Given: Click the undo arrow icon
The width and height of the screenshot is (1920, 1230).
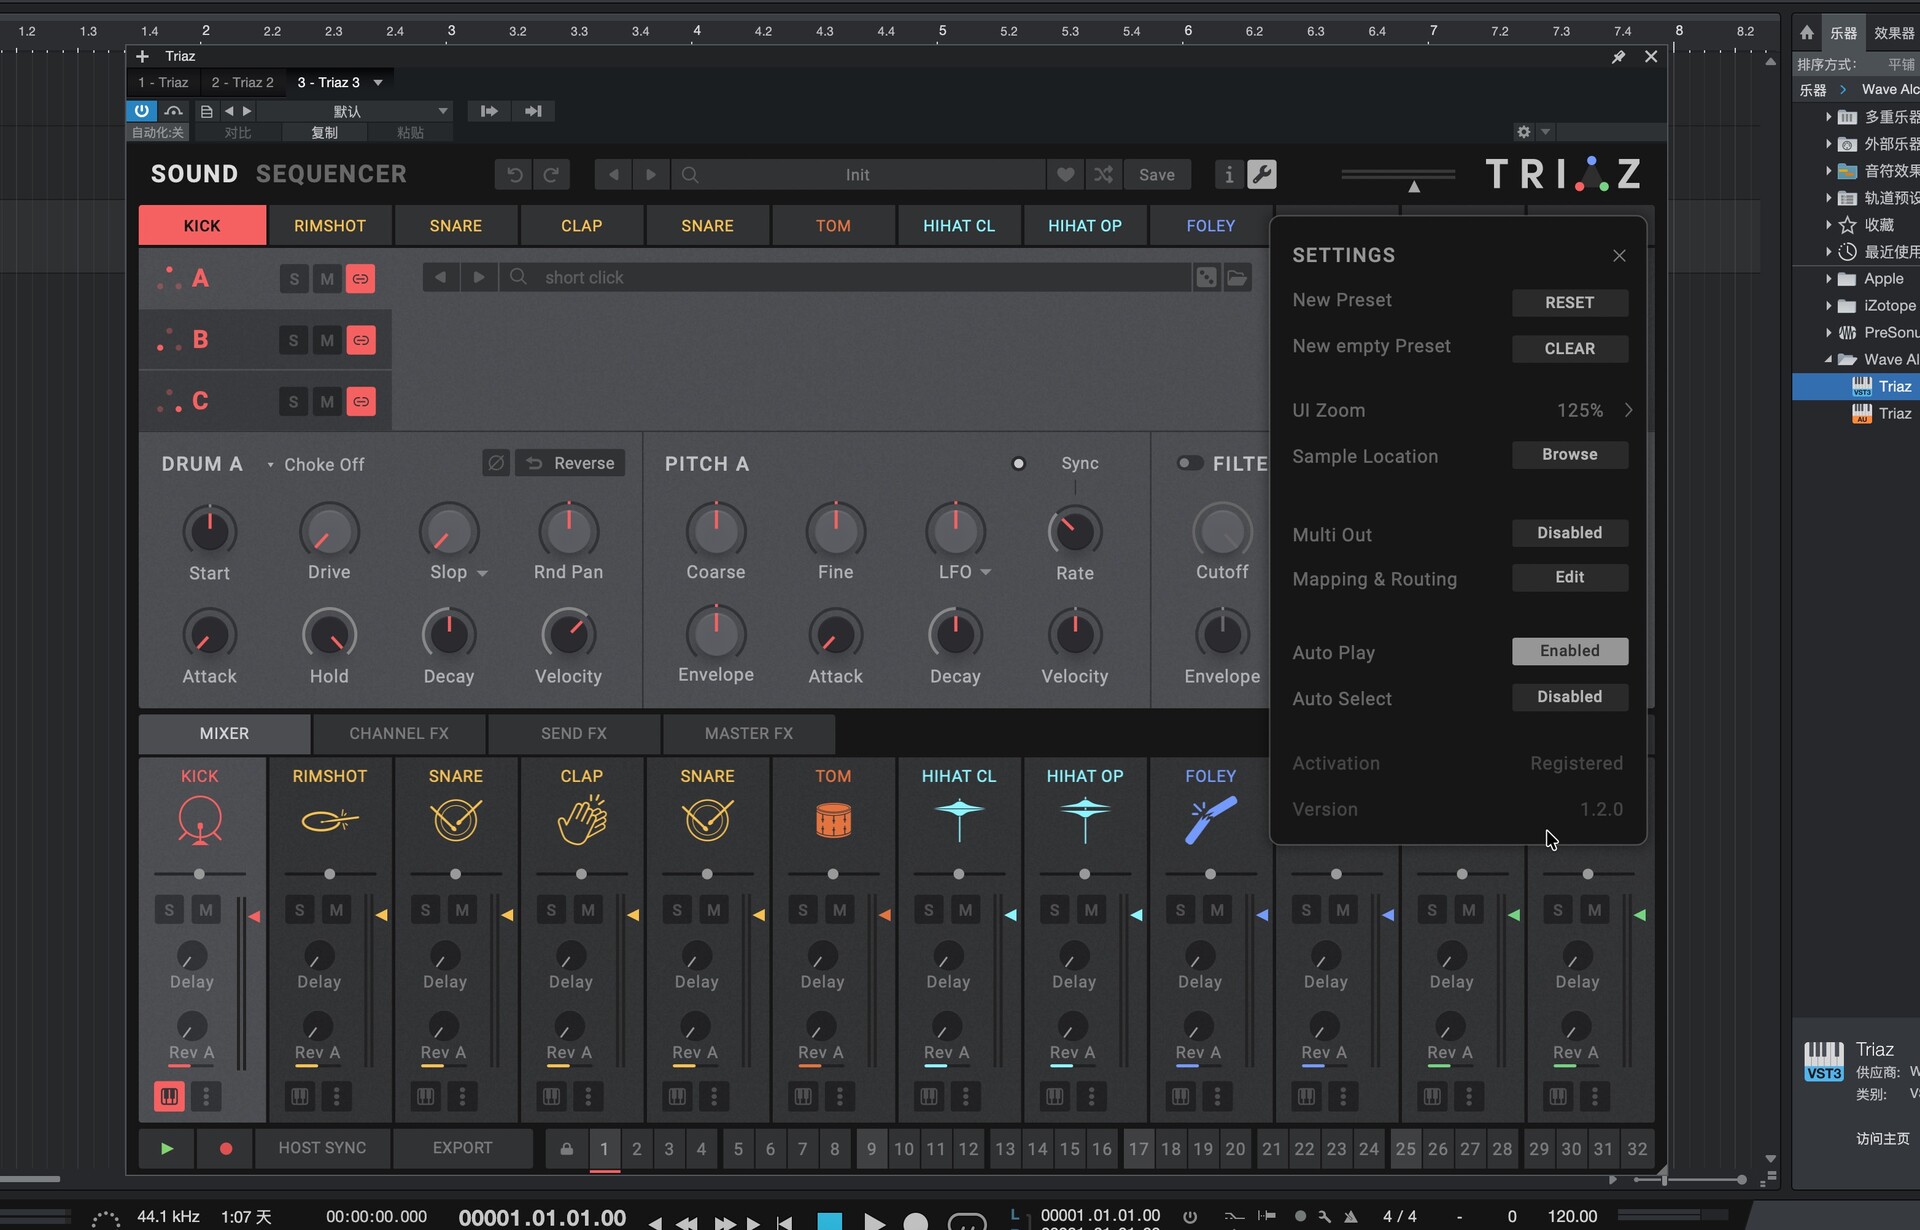Looking at the screenshot, I should pos(514,174).
